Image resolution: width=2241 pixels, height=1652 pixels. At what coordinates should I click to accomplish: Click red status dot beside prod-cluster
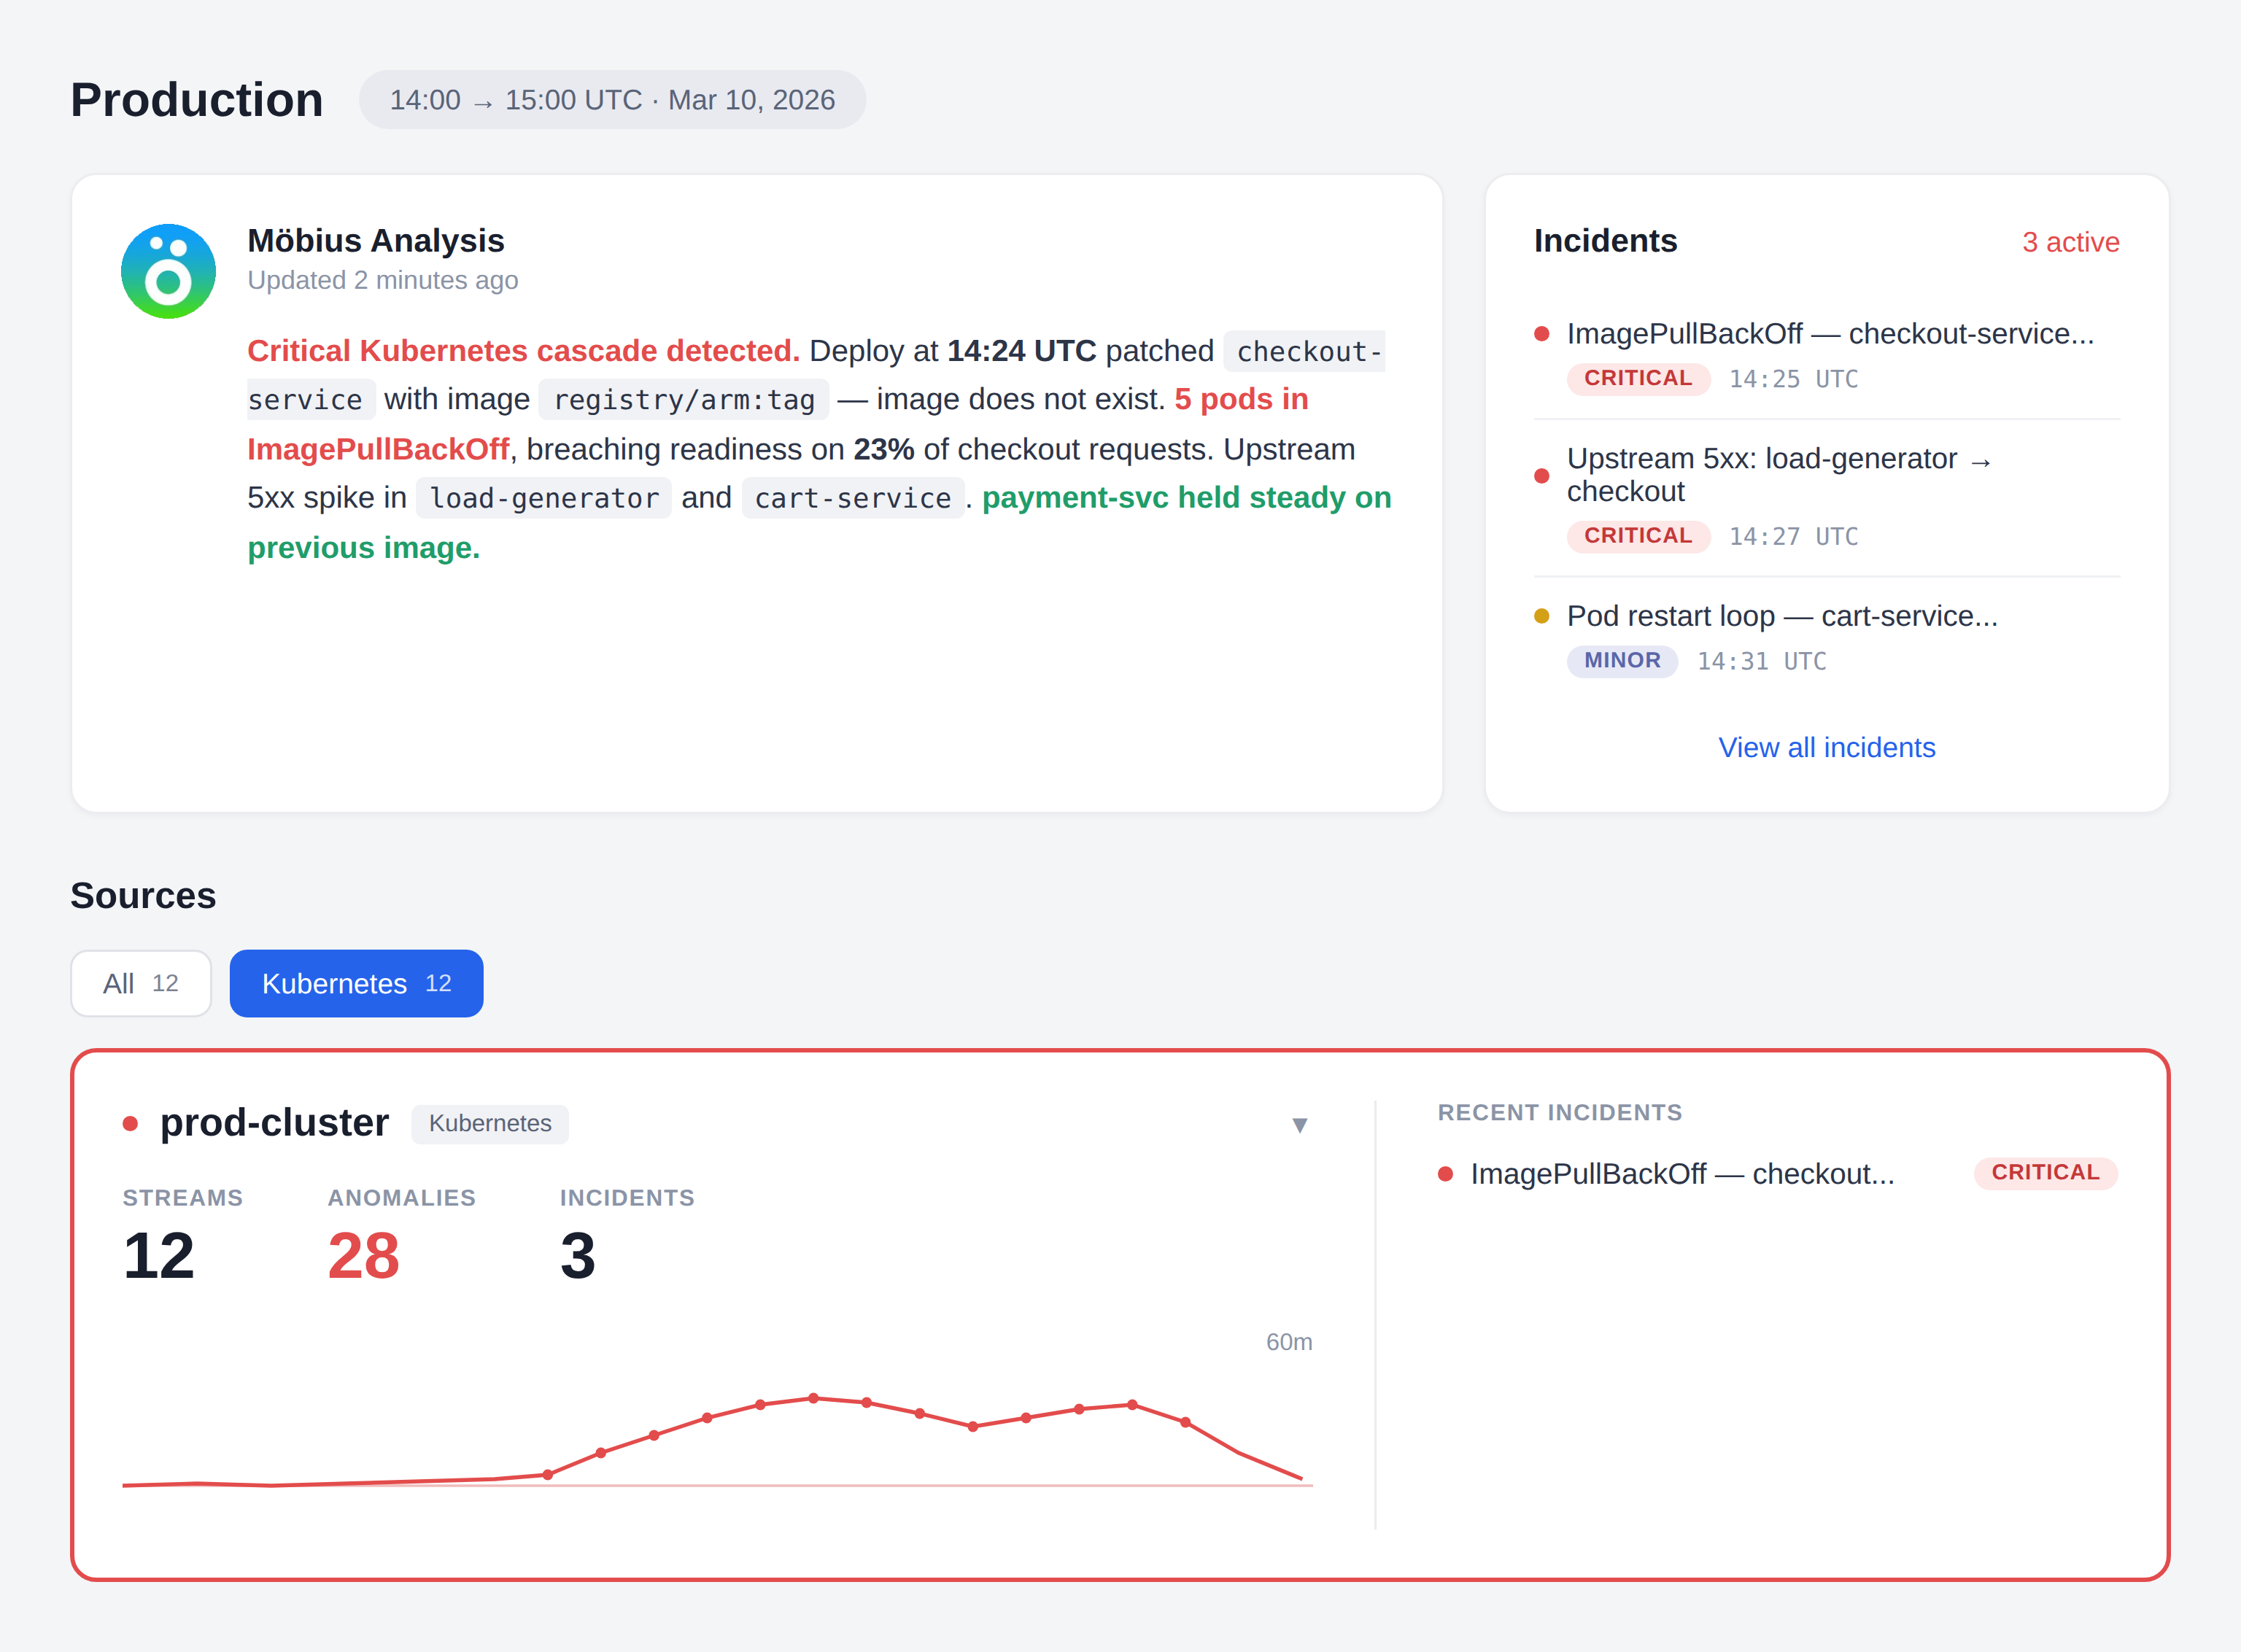(x=130, y=1123)
